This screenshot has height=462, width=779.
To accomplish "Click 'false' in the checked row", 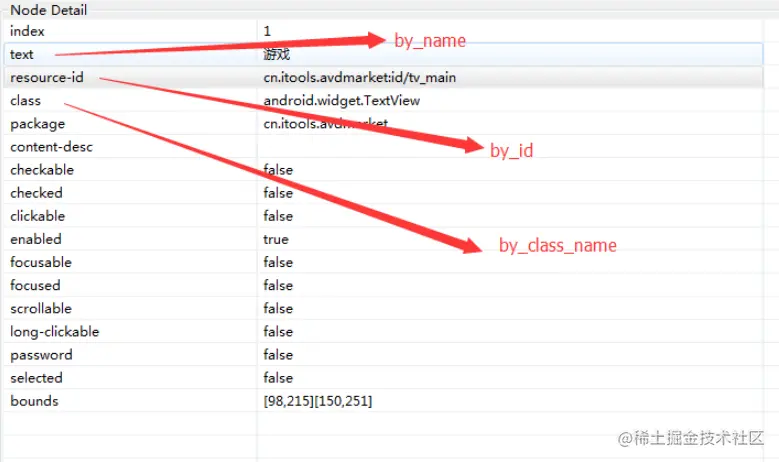I will [278, 193].
